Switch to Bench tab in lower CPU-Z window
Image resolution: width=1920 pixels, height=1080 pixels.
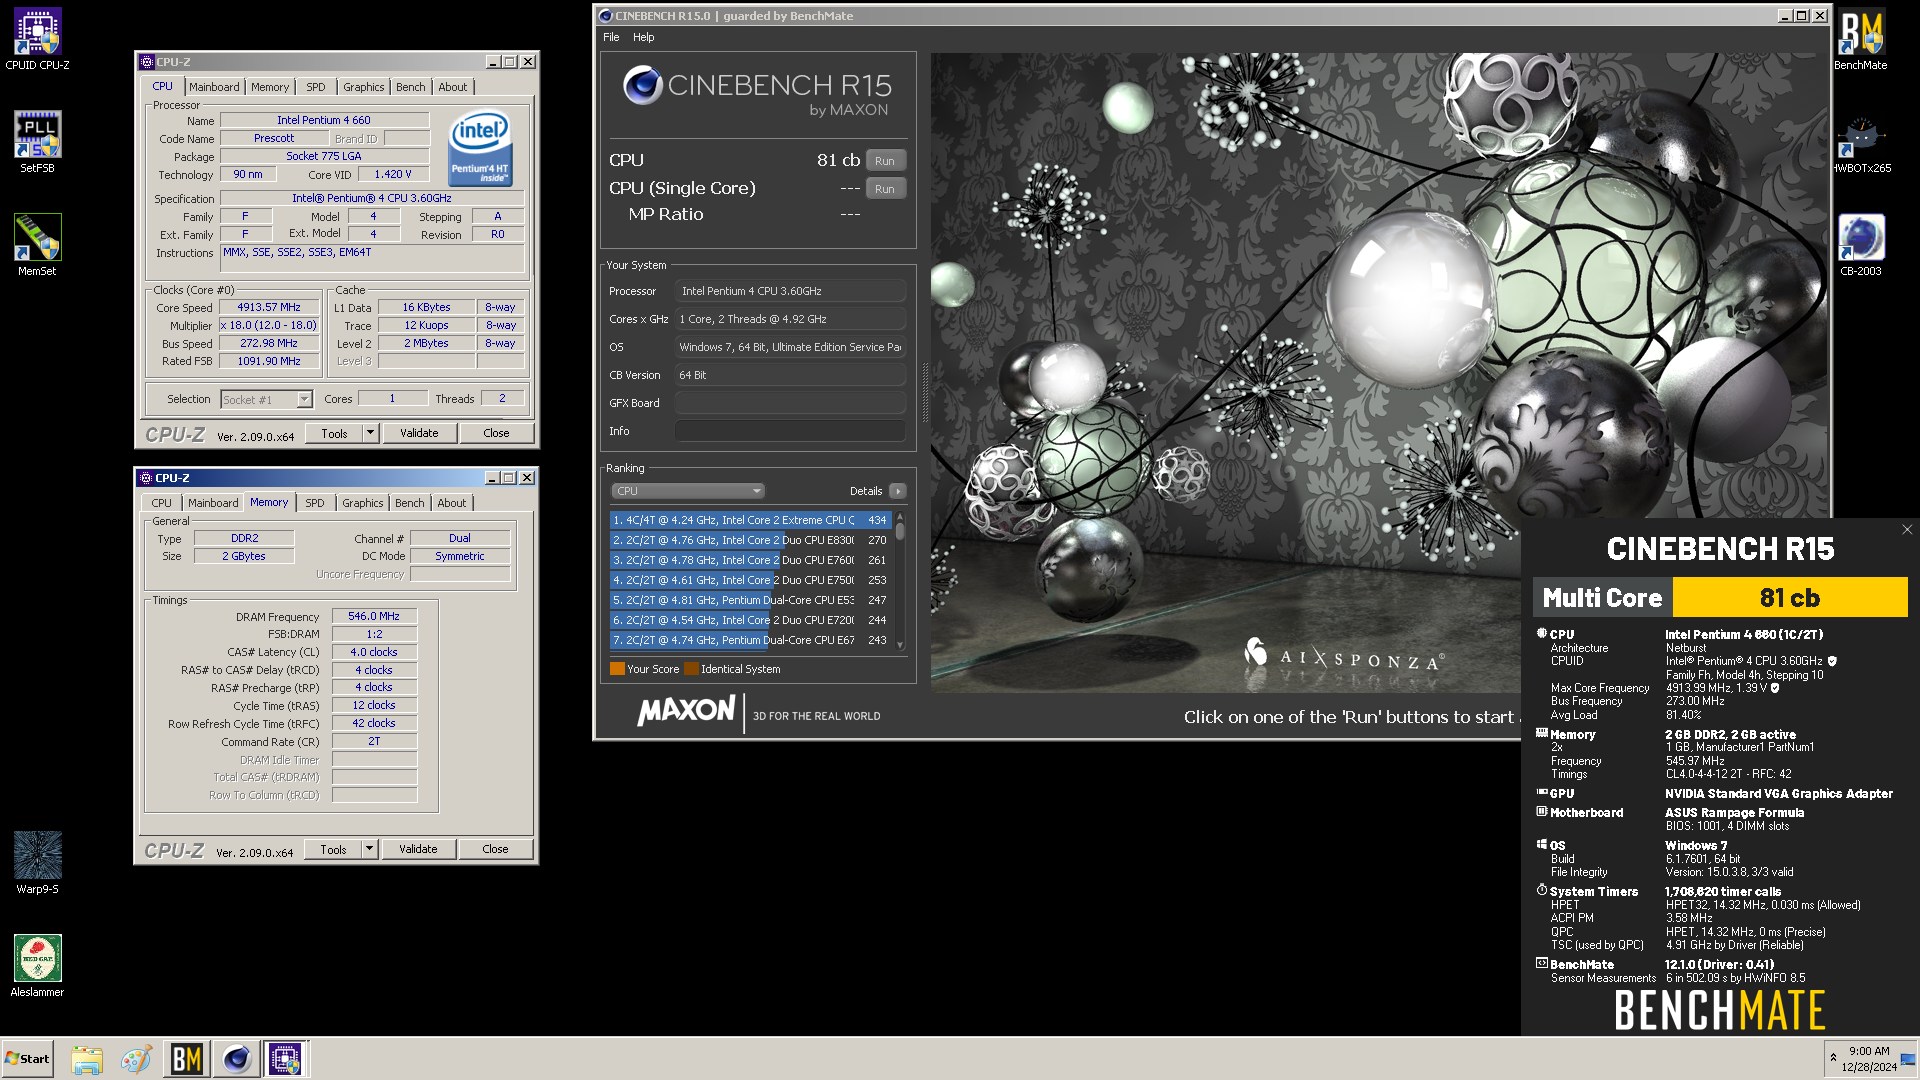point(409,503)
